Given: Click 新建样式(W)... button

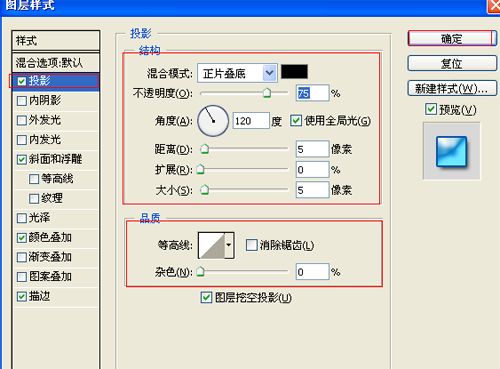Looking at the screenshot, I should [x=452, y=88].
